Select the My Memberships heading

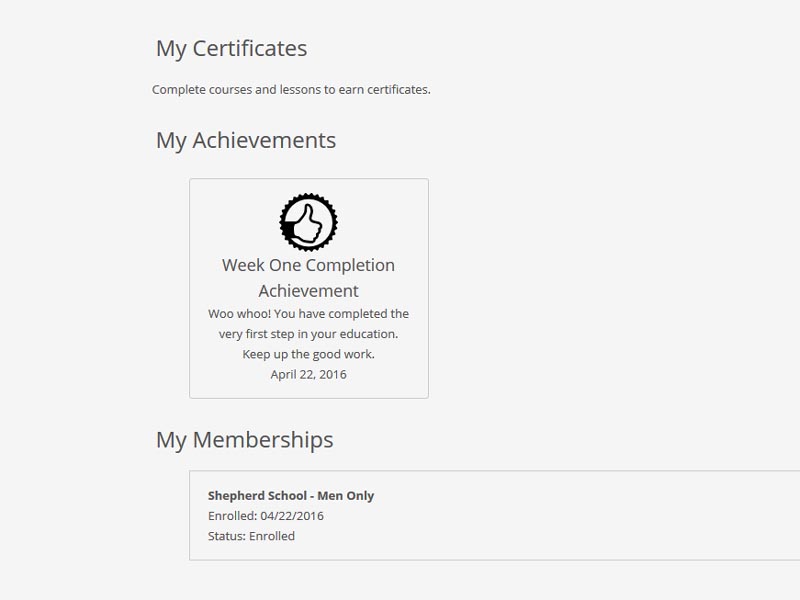[x=244, y=440]
